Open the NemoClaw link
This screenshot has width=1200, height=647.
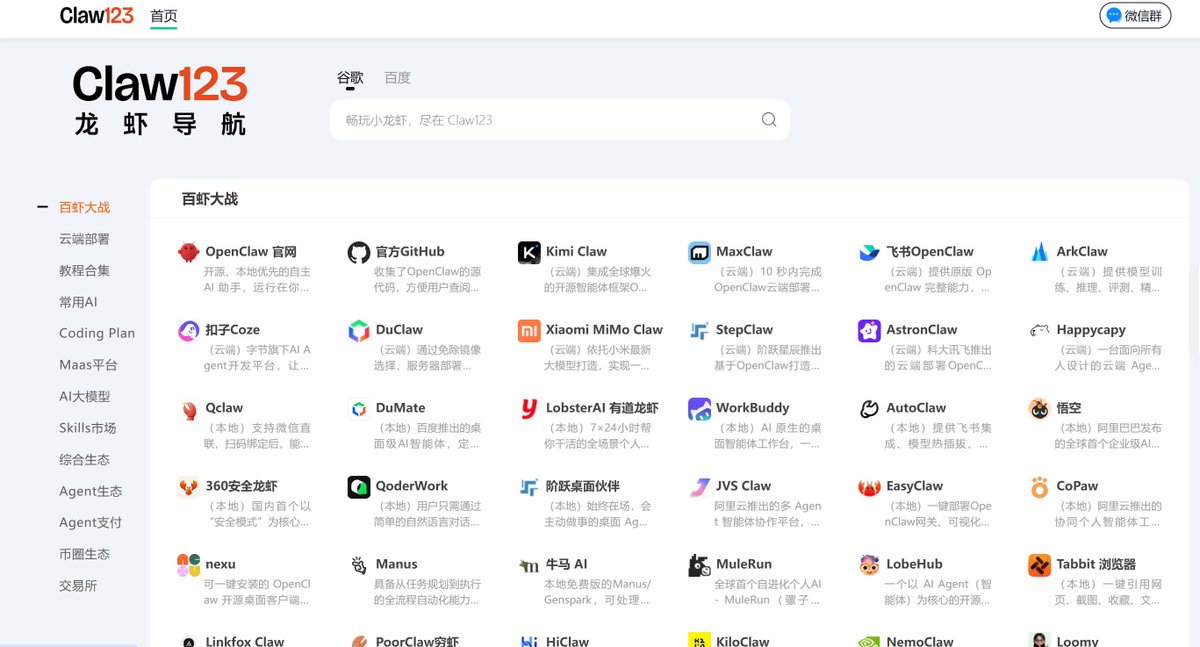coord(920,642)
